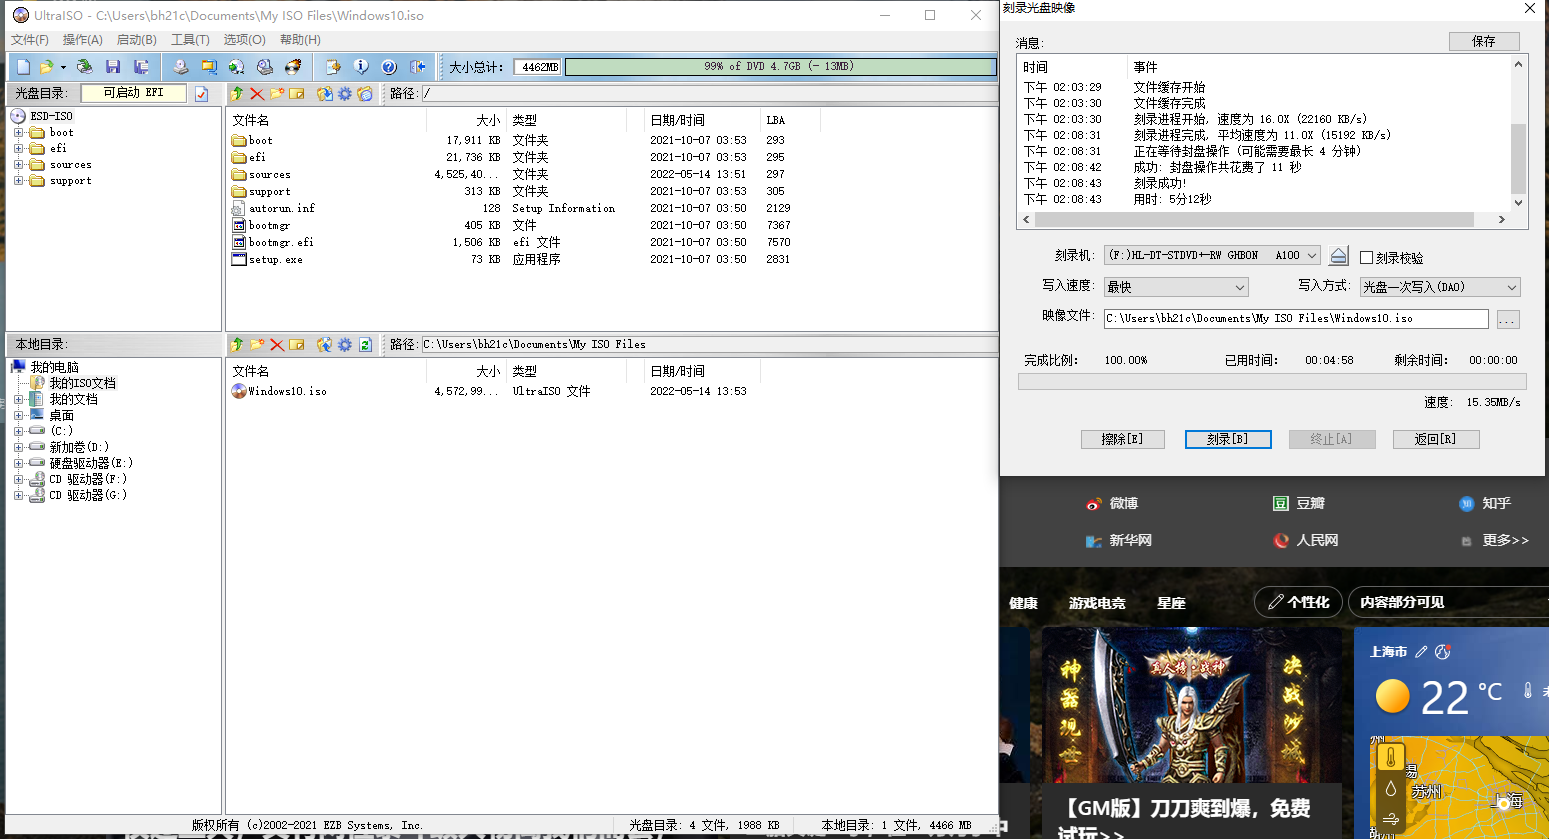Select setup.exe in disc file list
This screenshot has height=839, width=1549.
pyautogui.click(x=267, y=259)
